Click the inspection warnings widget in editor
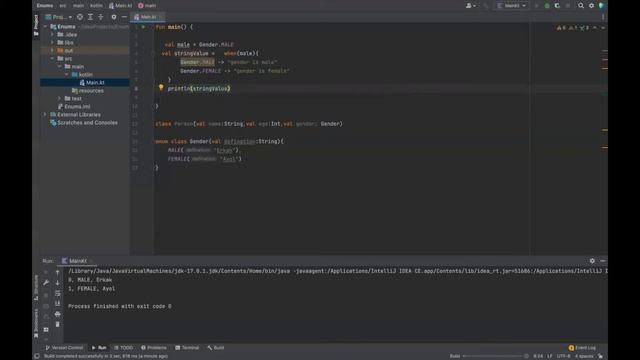640x360 pixels. (573, 27)
